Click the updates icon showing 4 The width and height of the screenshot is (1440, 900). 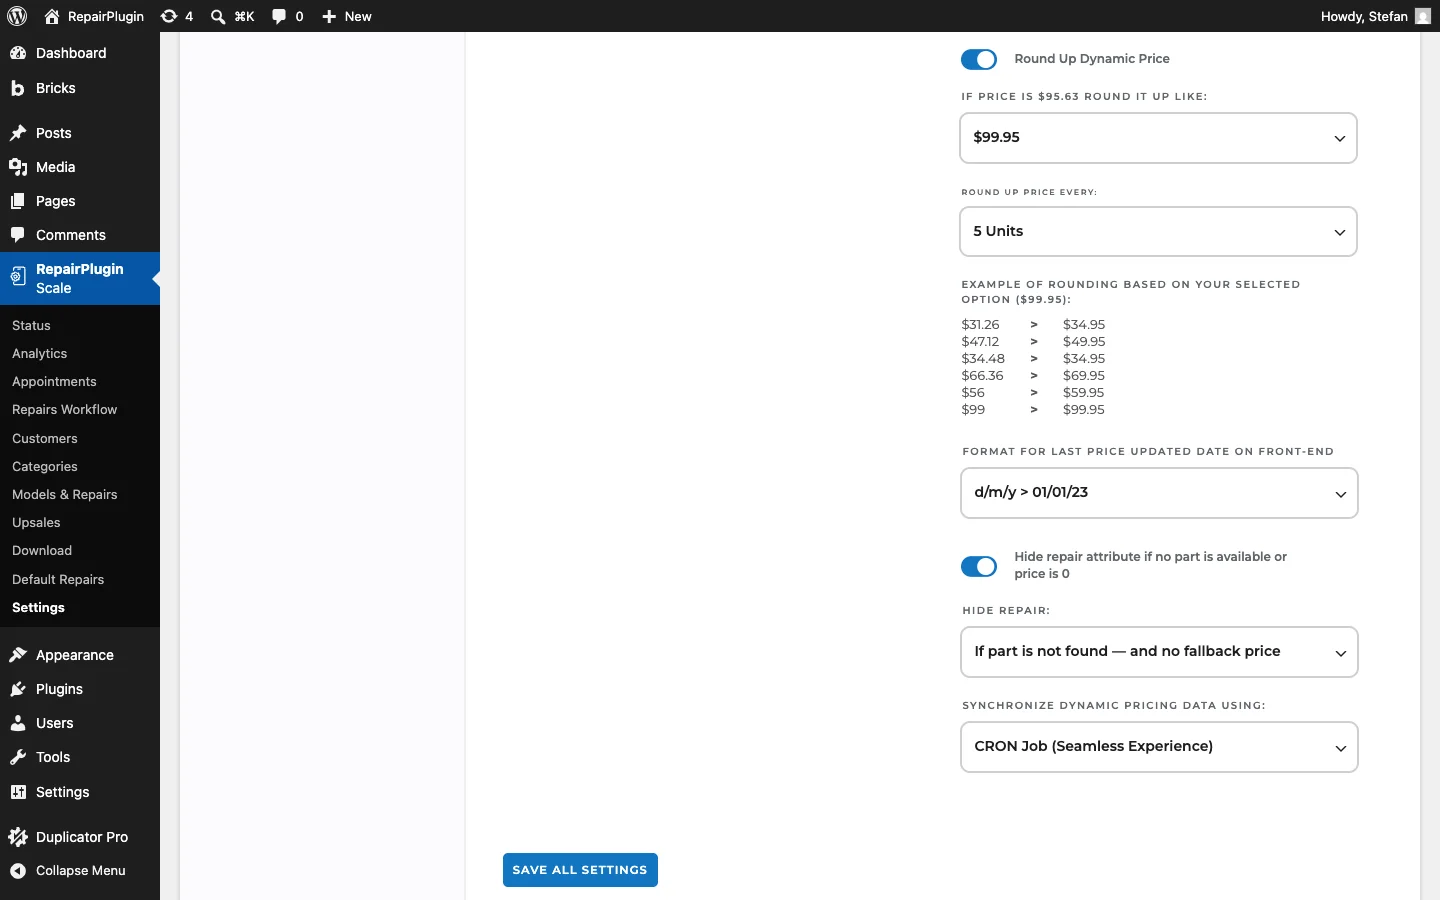170,16
